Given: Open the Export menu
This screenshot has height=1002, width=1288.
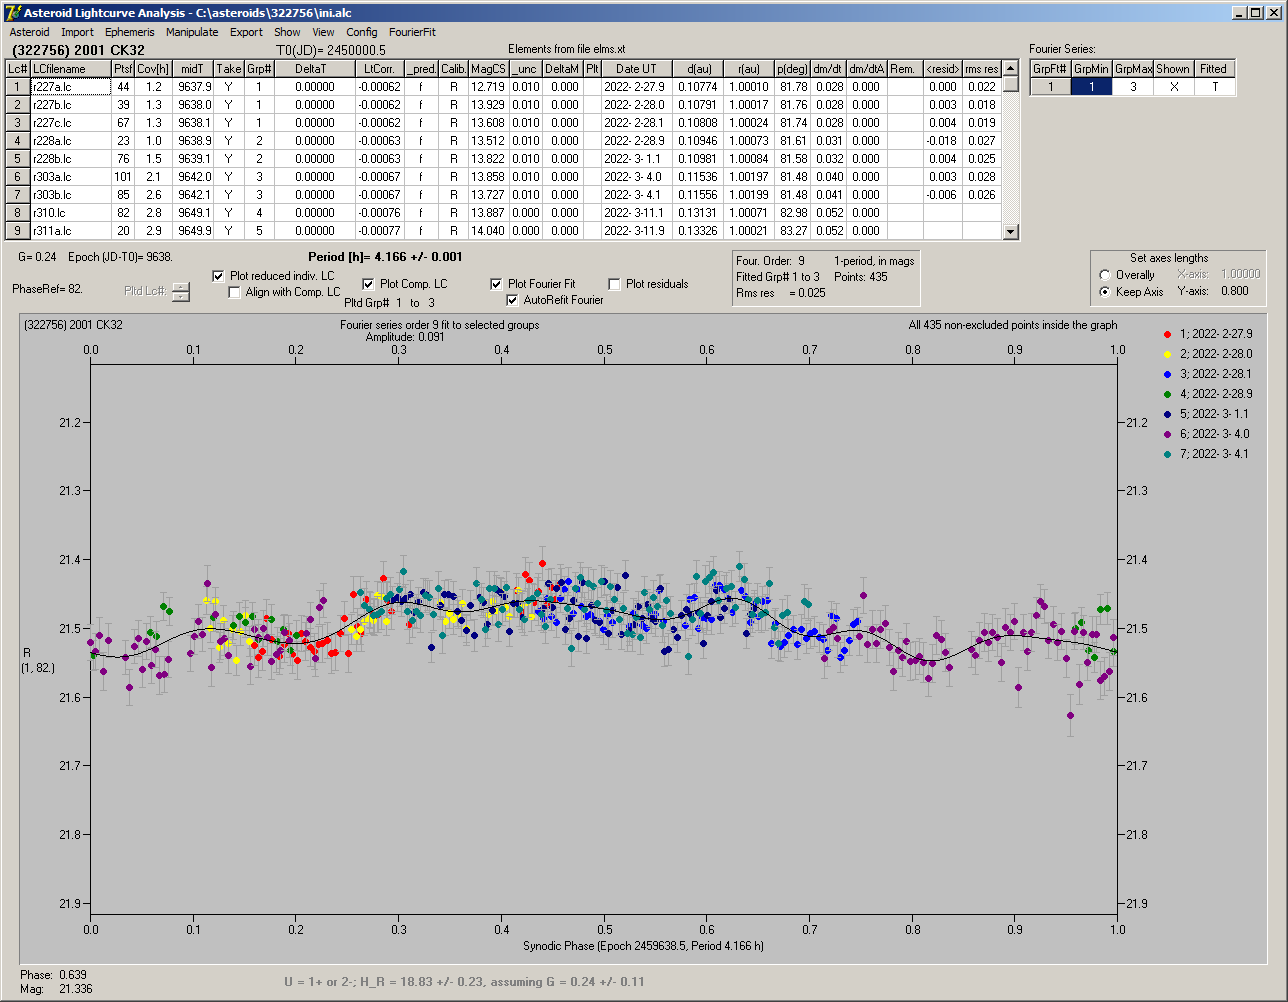Looking at the screenshot, I should (246, 32).
